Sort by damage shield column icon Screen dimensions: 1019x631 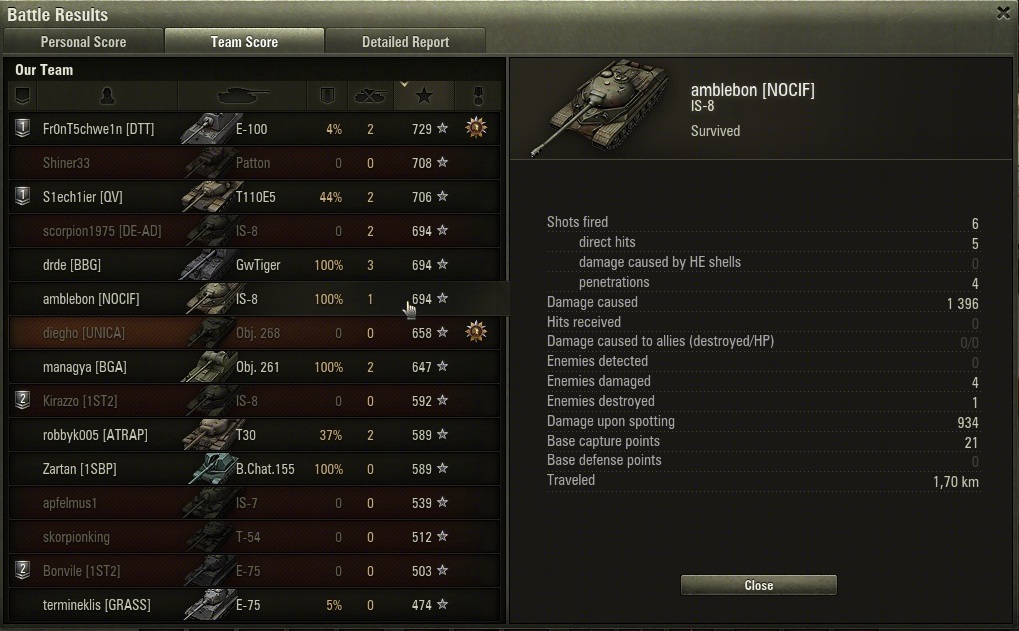pyautogui.click(x=328, y=96)
